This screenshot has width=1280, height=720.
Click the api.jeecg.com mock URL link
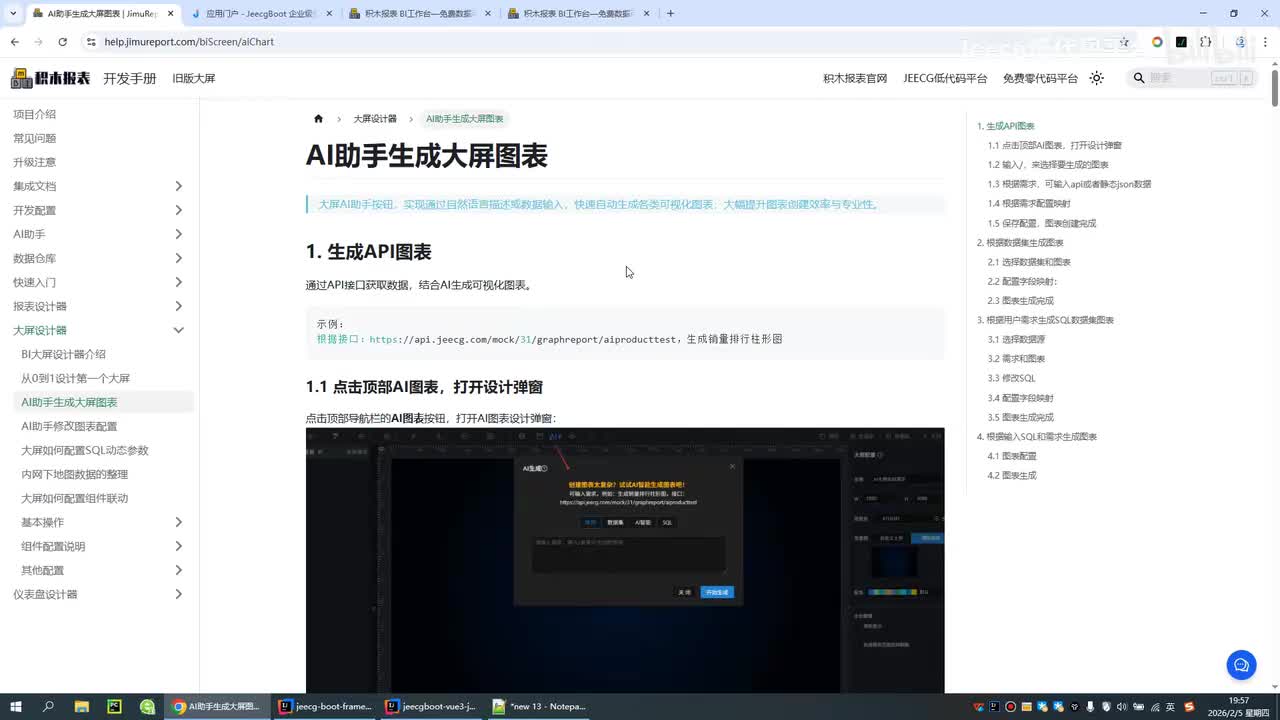coord(523,339)
